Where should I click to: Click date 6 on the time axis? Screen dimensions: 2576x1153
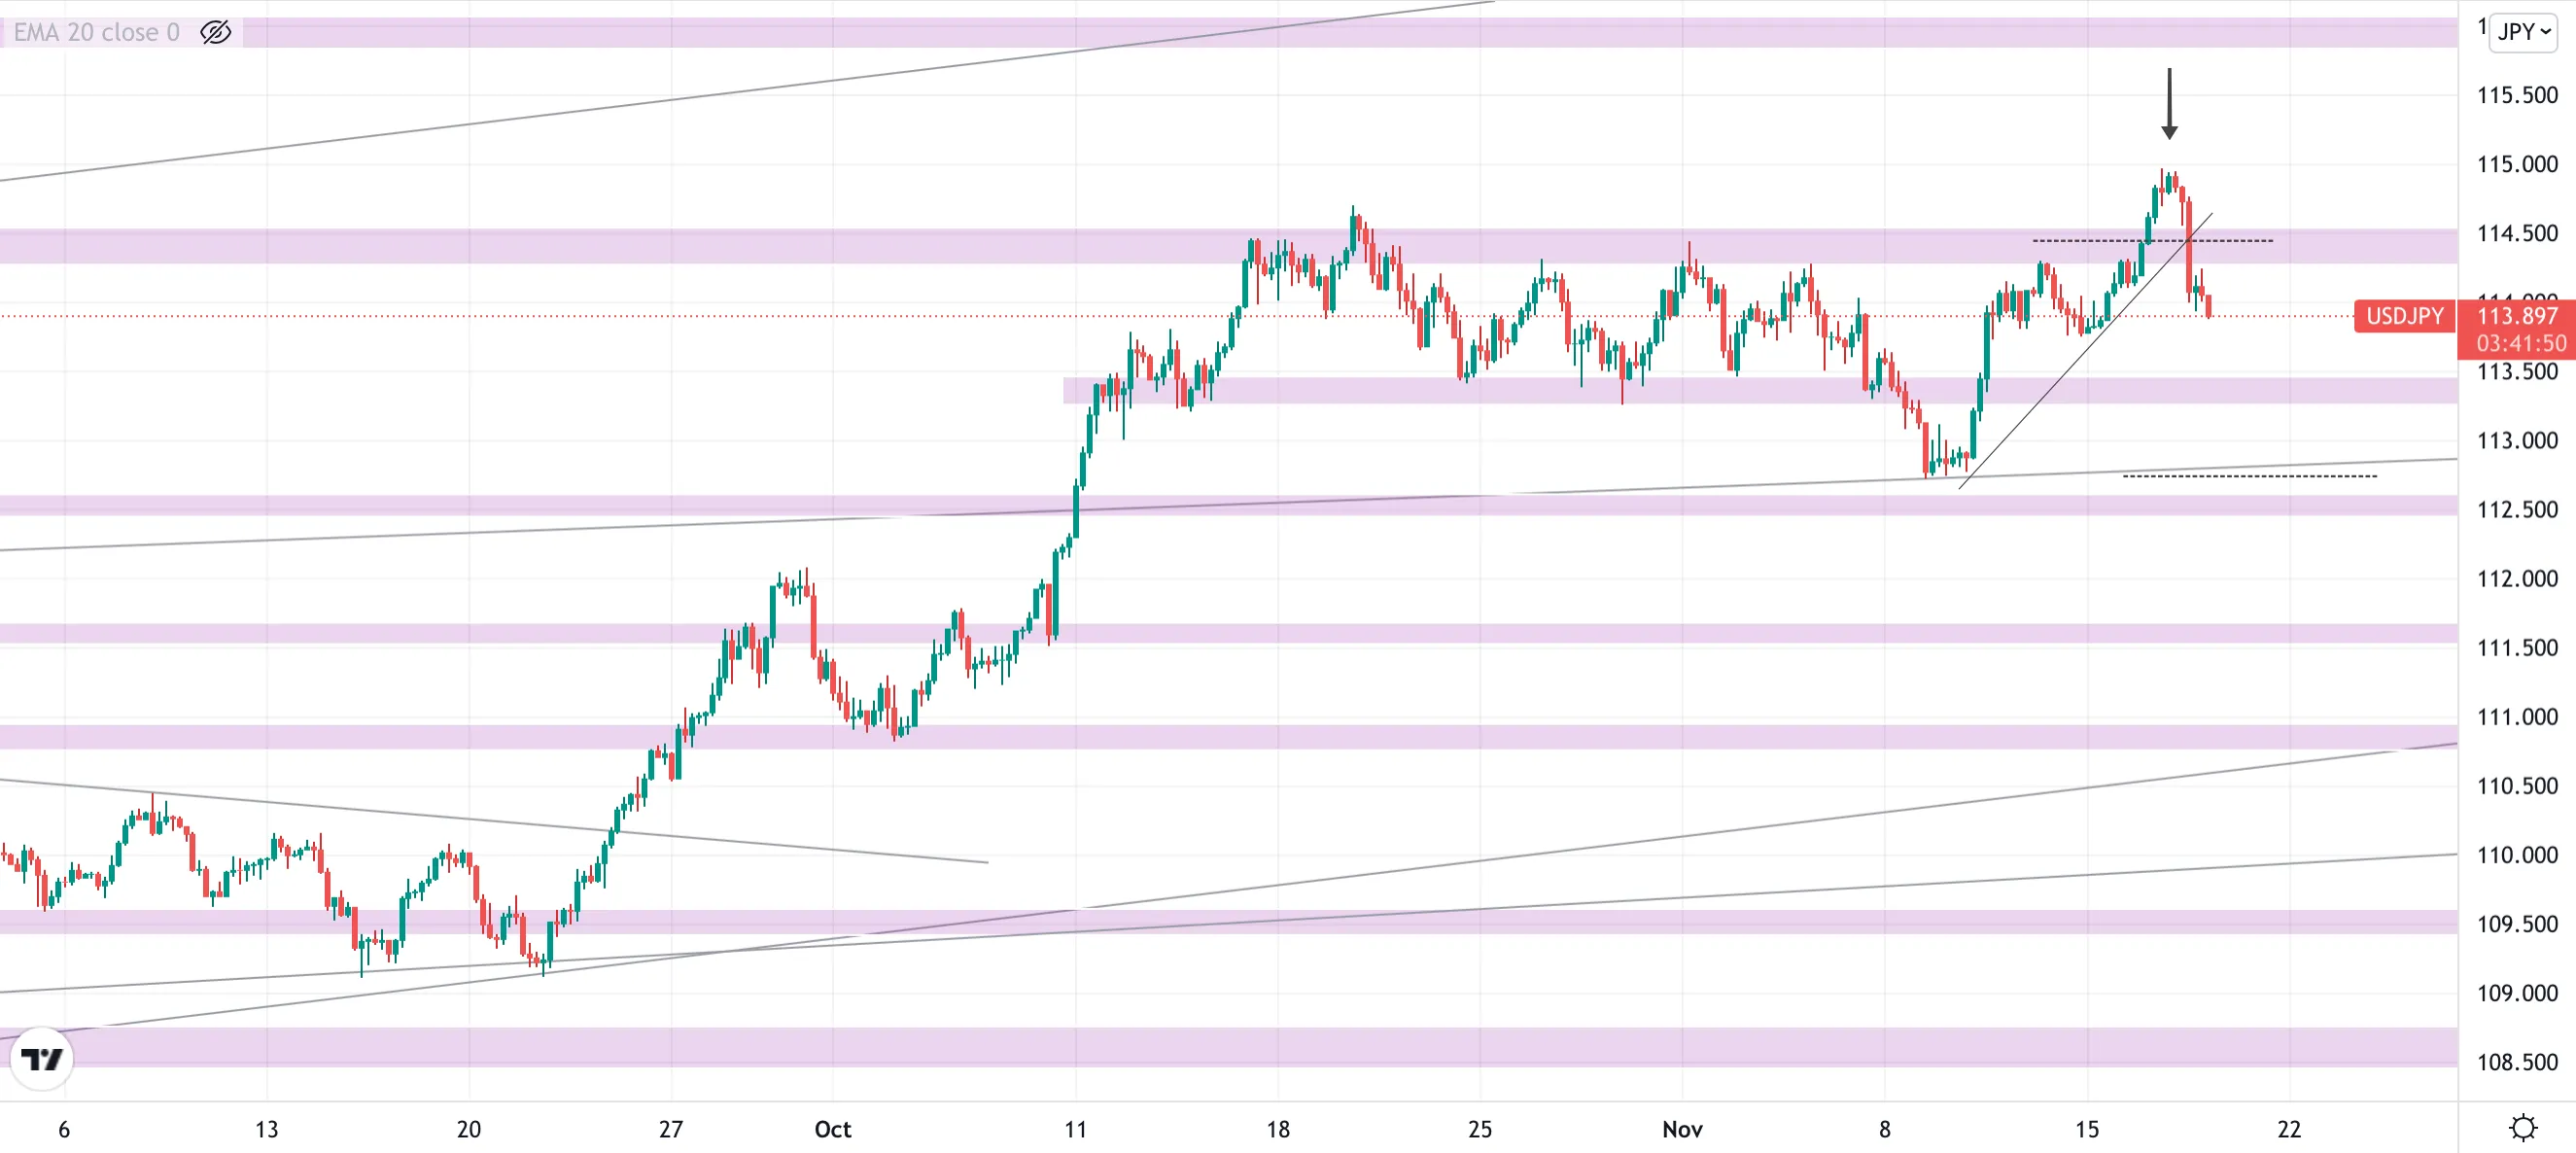click(x=64, y=1129)
